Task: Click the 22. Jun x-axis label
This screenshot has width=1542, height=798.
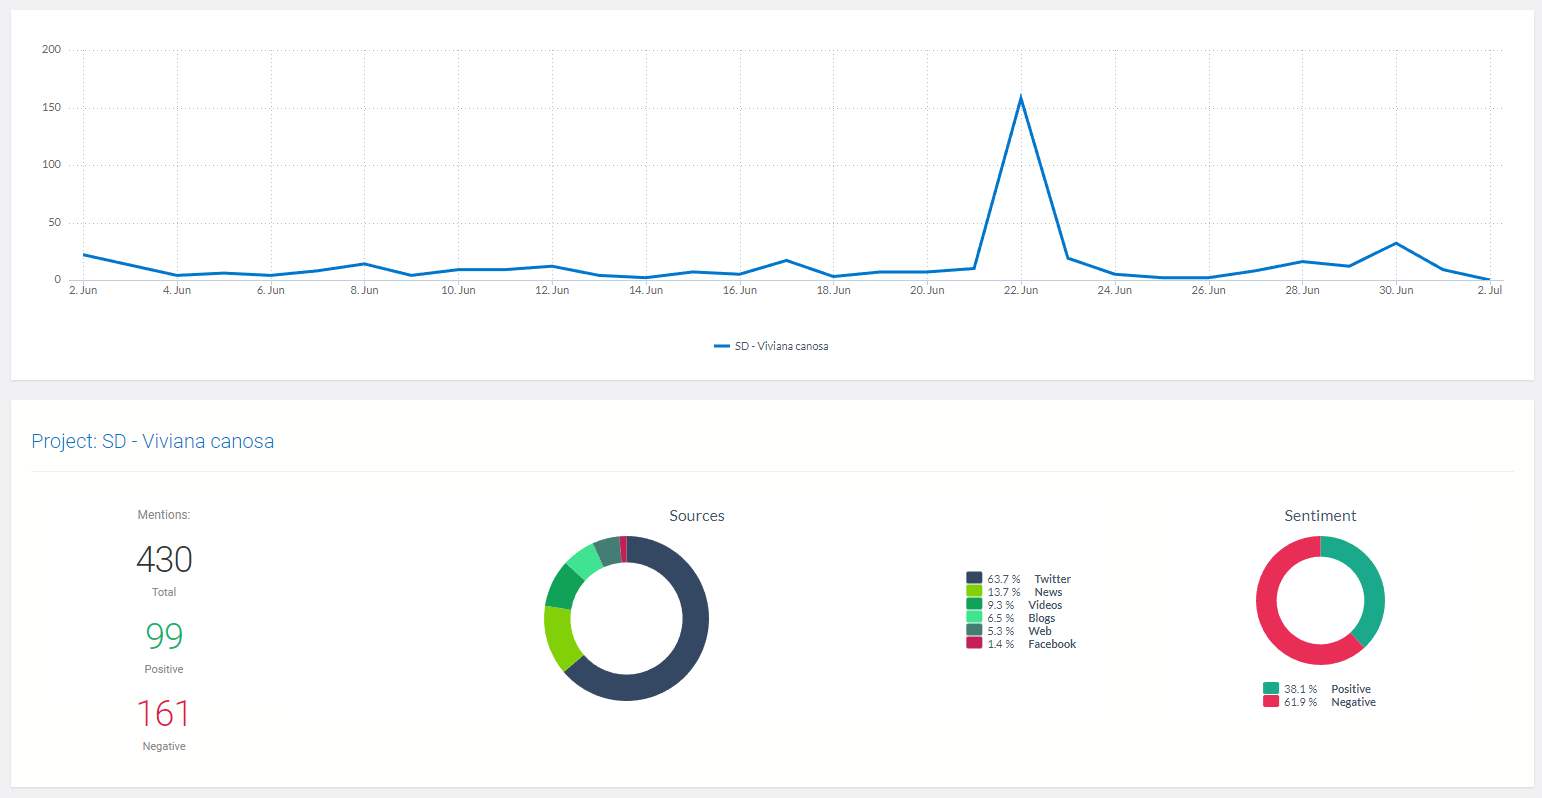Action: pos(1021,290)
